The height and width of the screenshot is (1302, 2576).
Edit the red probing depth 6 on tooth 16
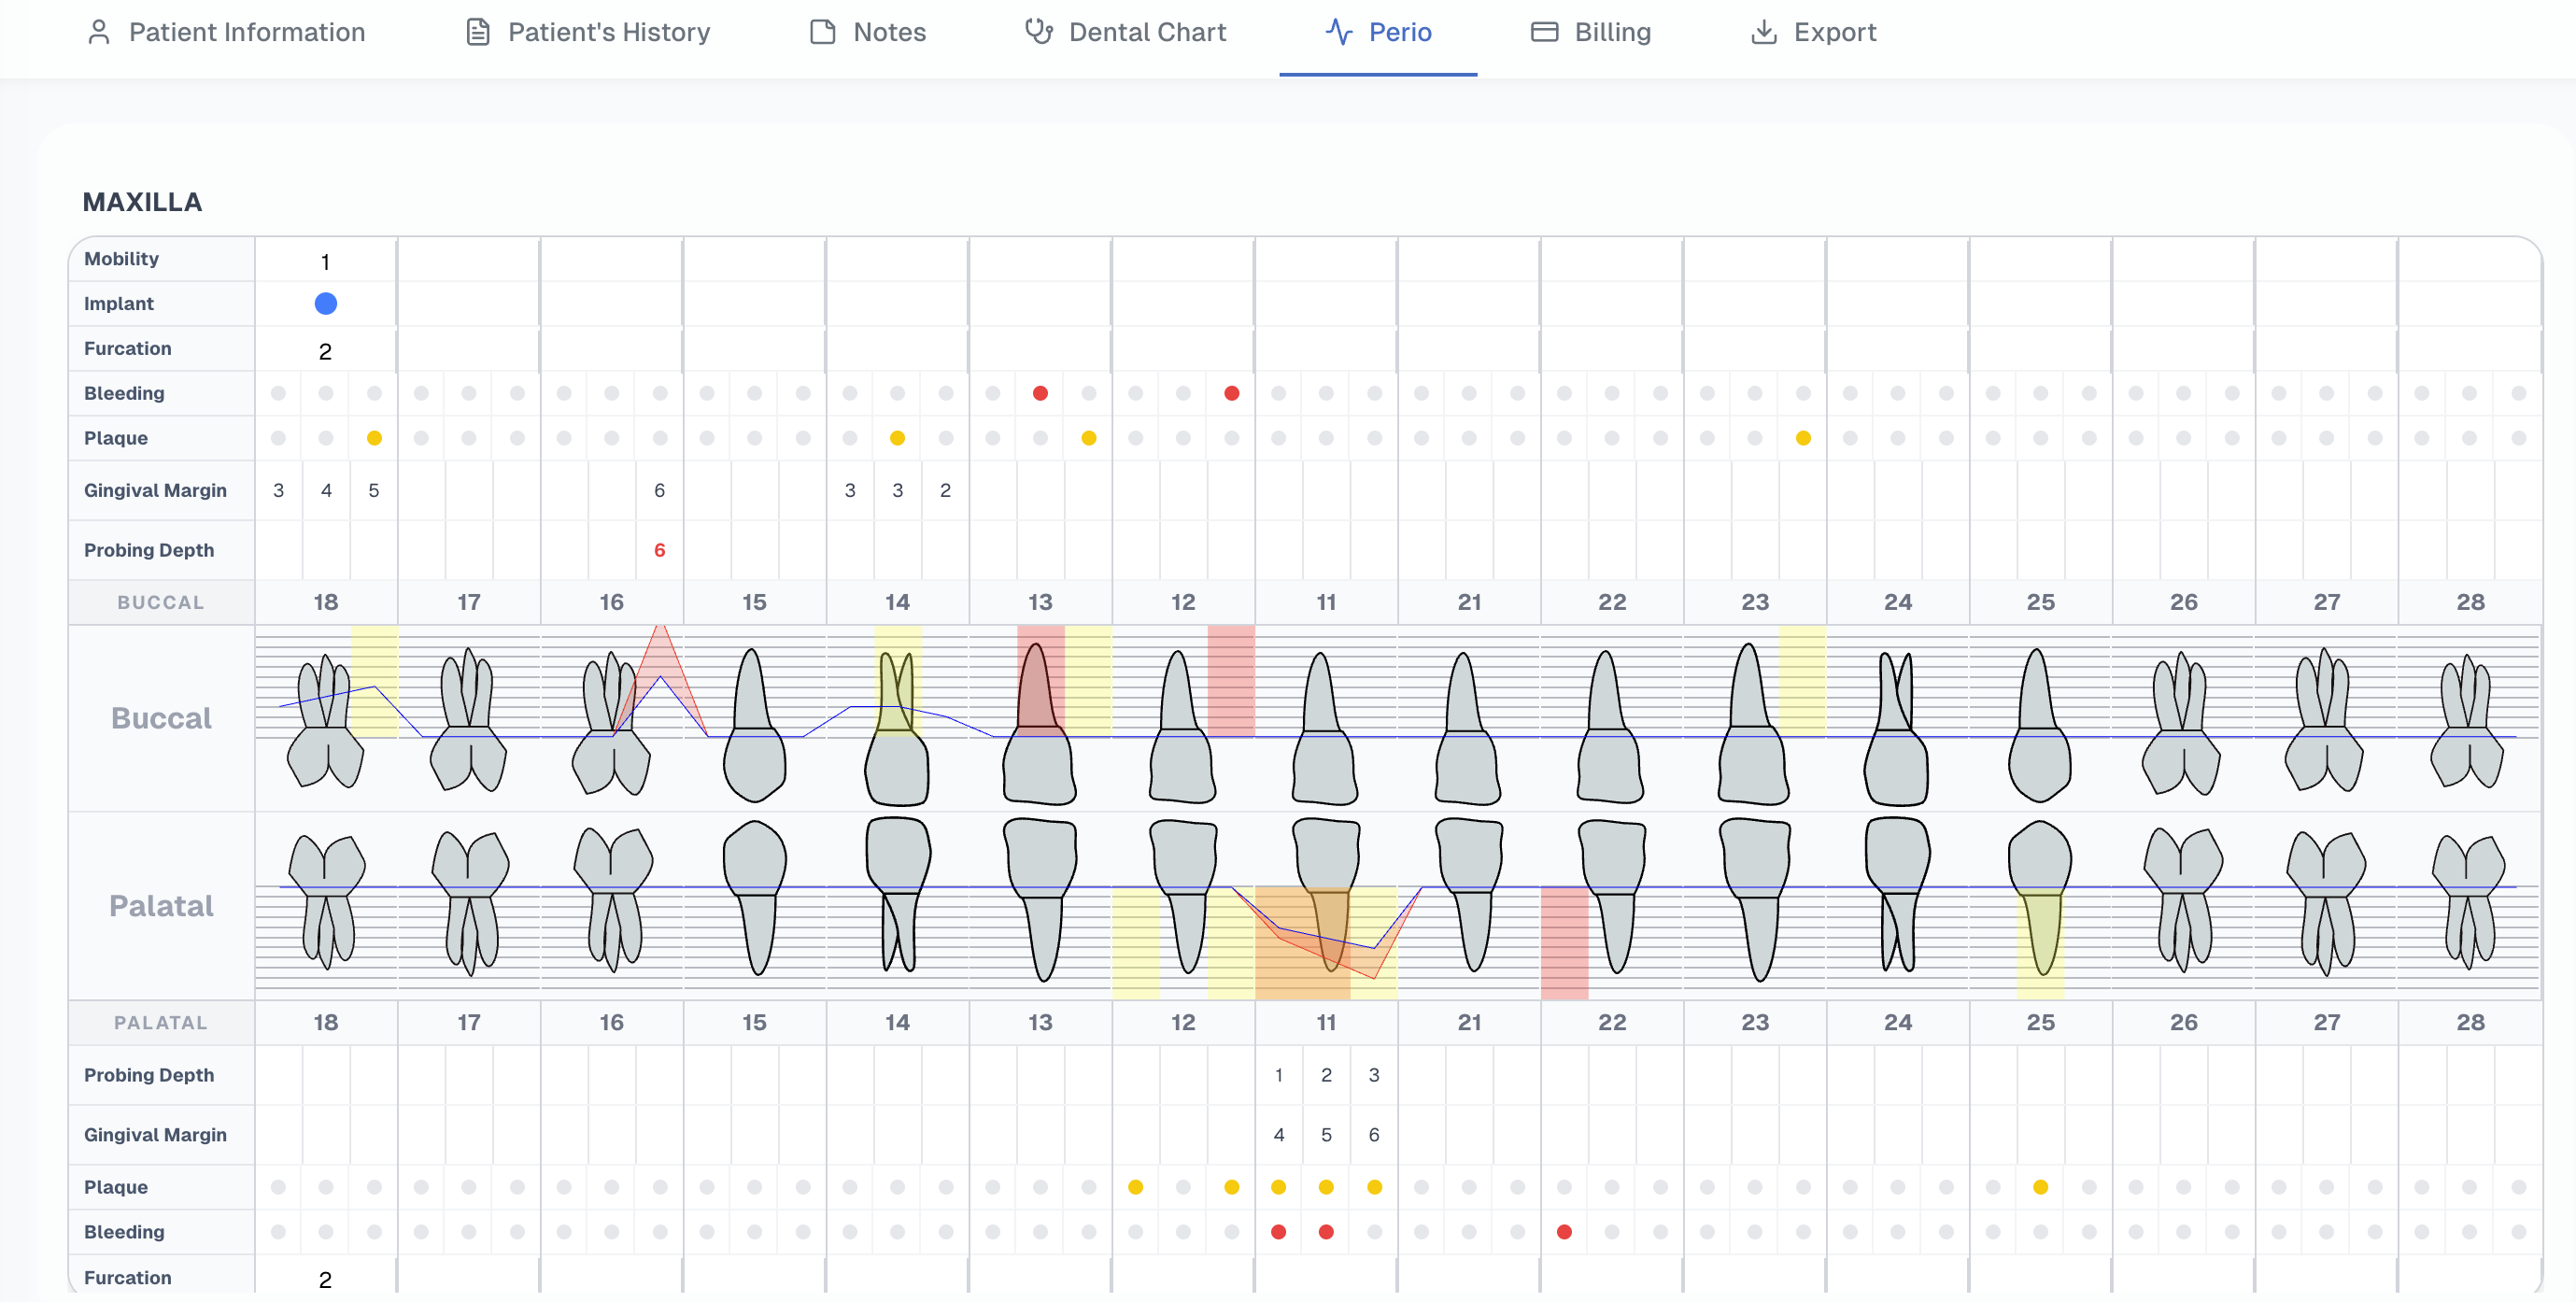point(659,550)
